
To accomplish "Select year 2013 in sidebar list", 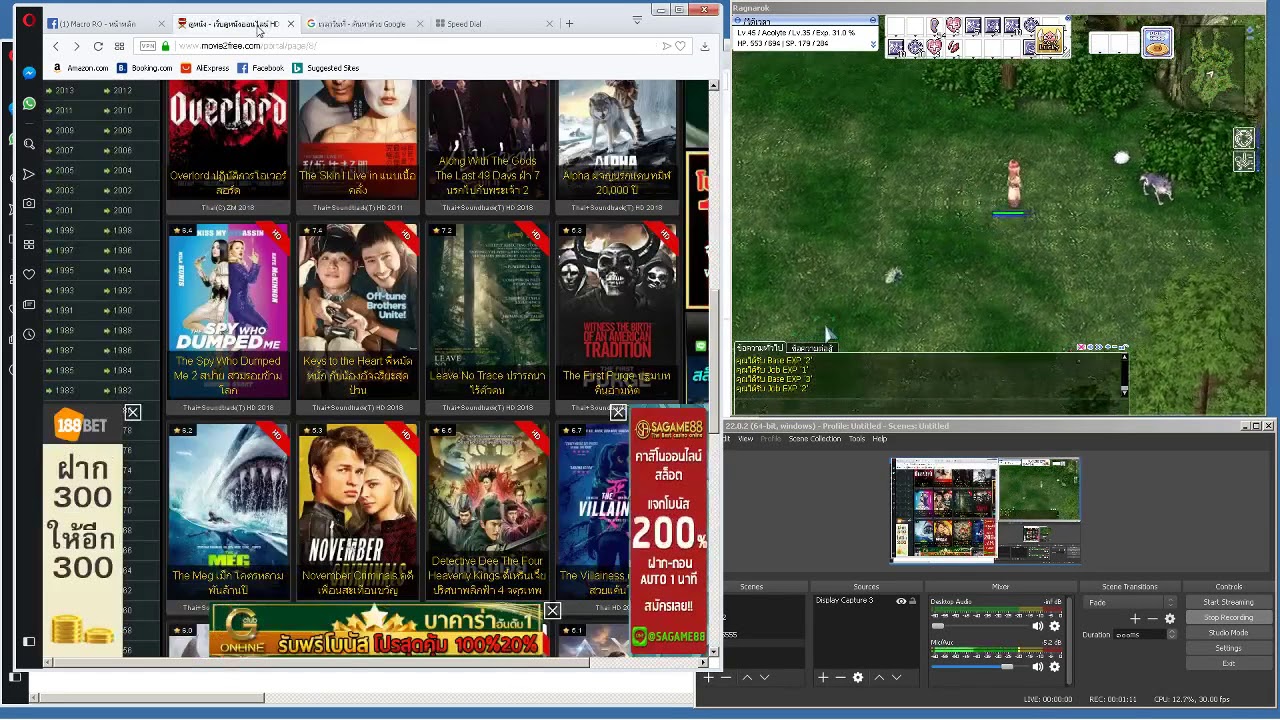I will coord(65,90).
